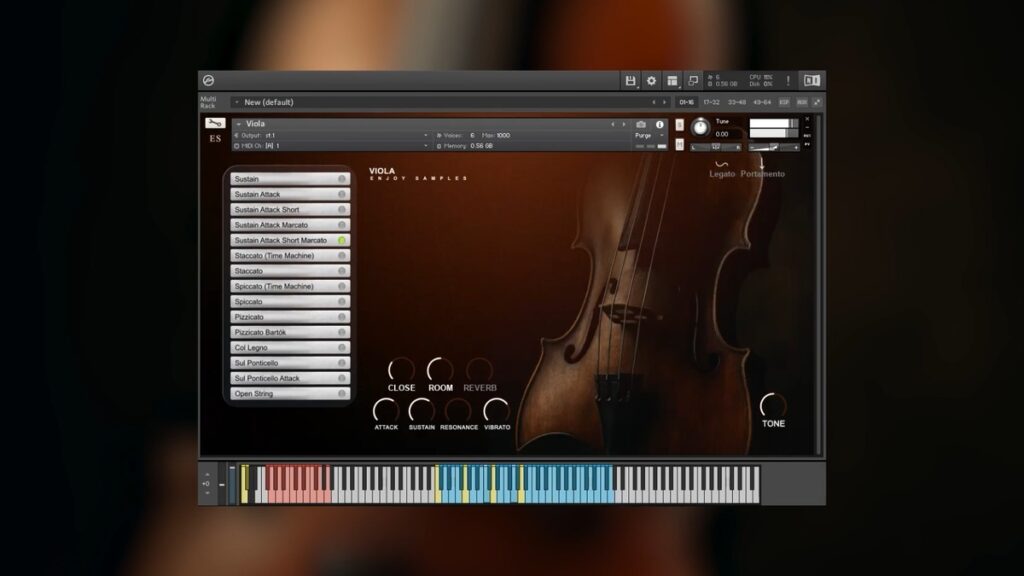Open the Viola instrument name dropdown arrow
This screenshot has width=1024, height=576.
[x=239, y=124]
